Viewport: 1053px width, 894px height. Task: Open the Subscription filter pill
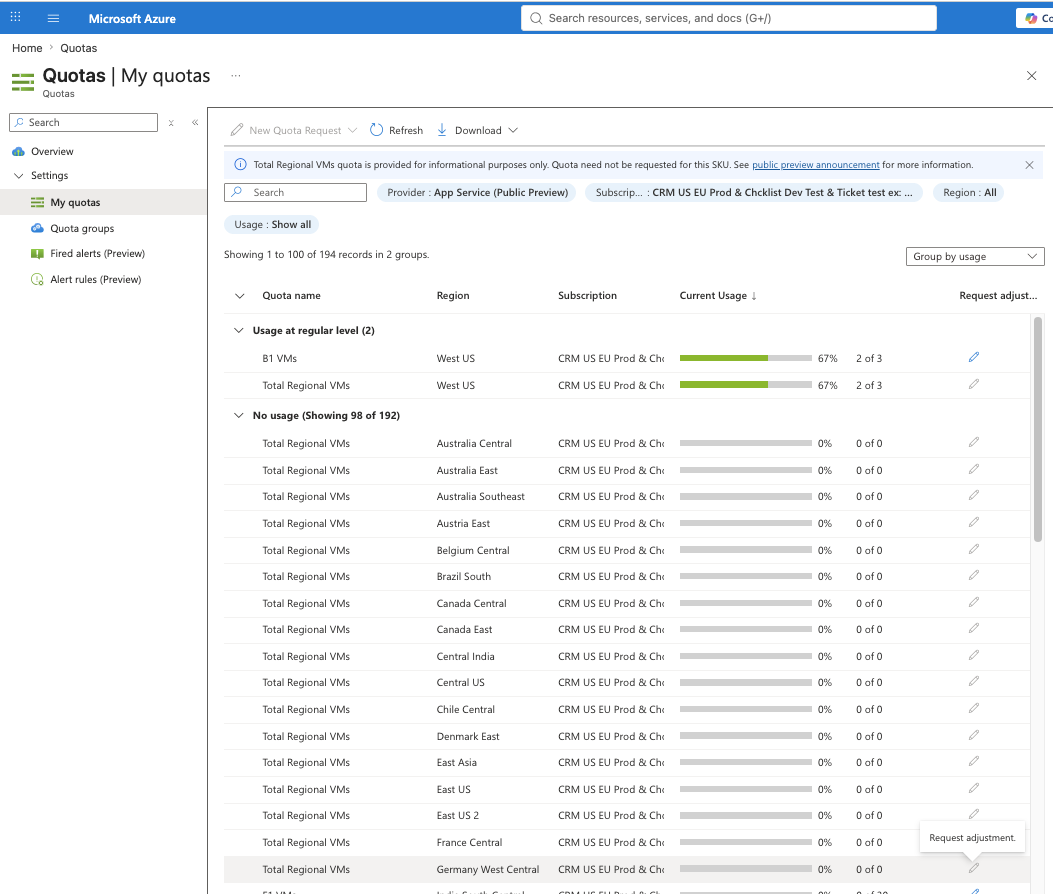(x=753, y=192)
